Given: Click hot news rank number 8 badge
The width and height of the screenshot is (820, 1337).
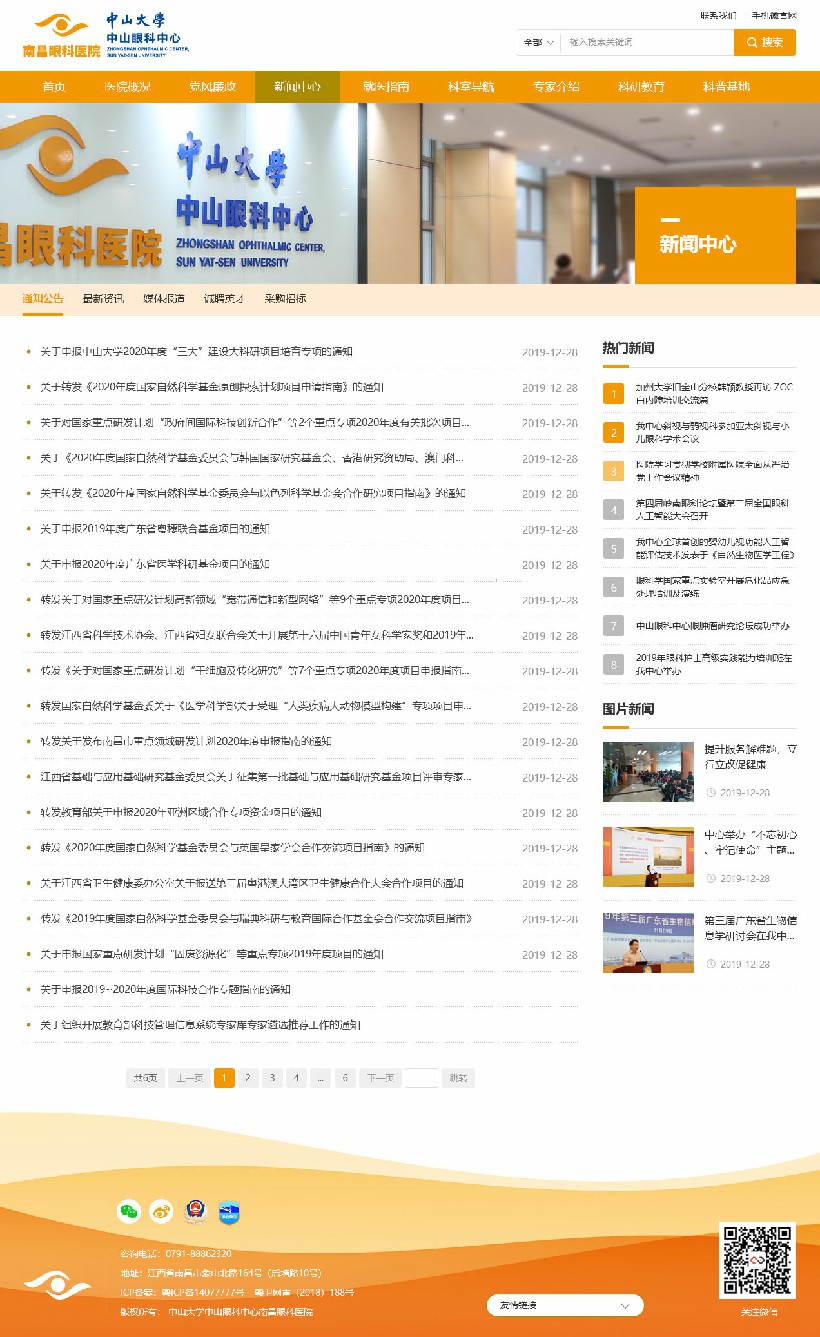Looking at the screenshot, I should click(613, 664).
